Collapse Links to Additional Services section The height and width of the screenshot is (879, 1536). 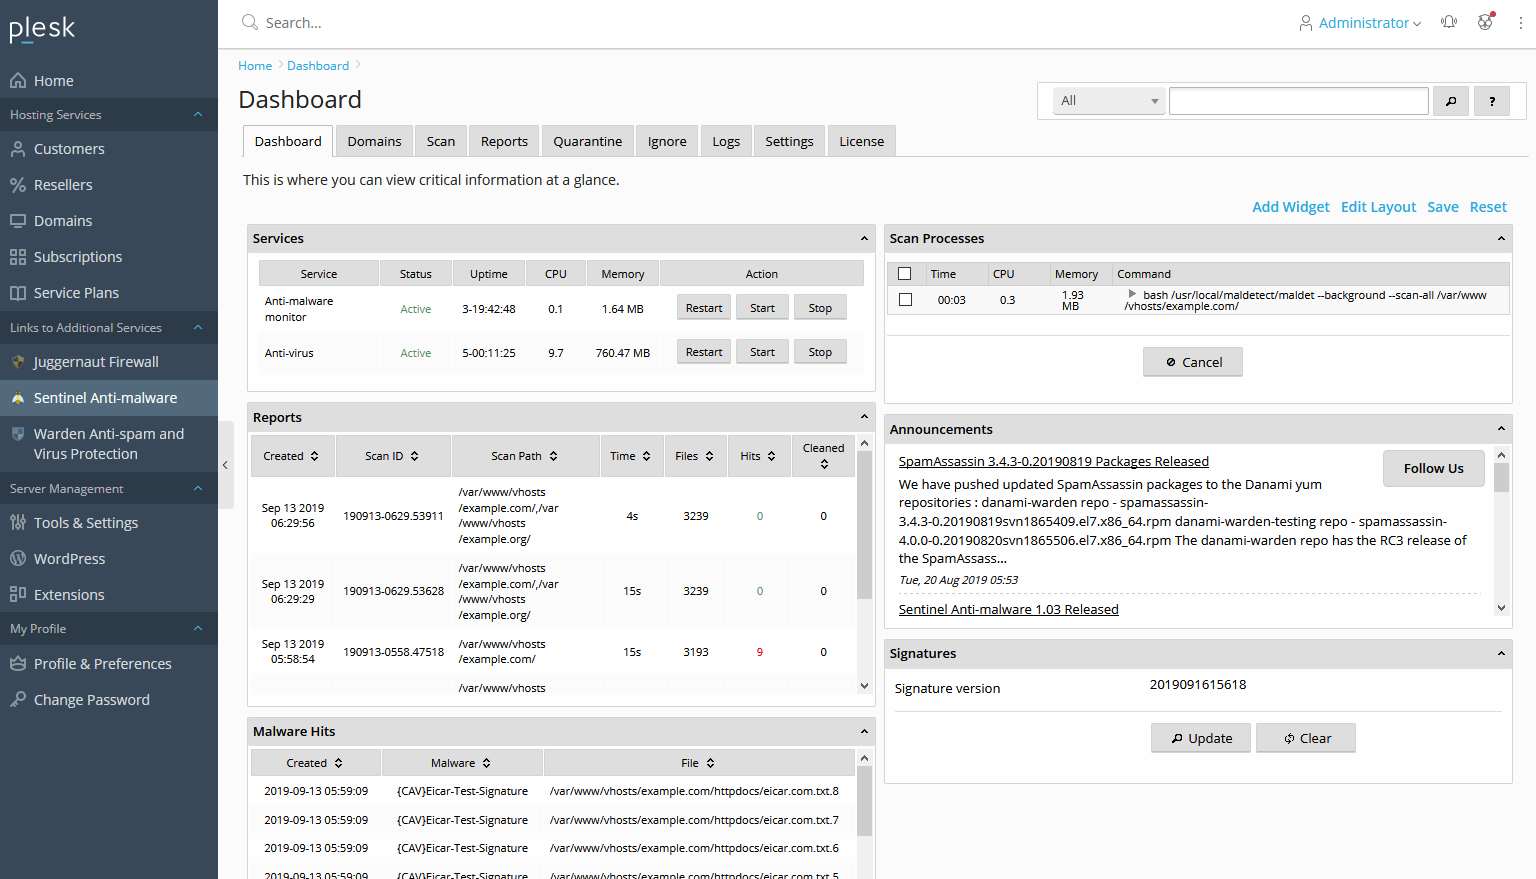coord(198,328)
